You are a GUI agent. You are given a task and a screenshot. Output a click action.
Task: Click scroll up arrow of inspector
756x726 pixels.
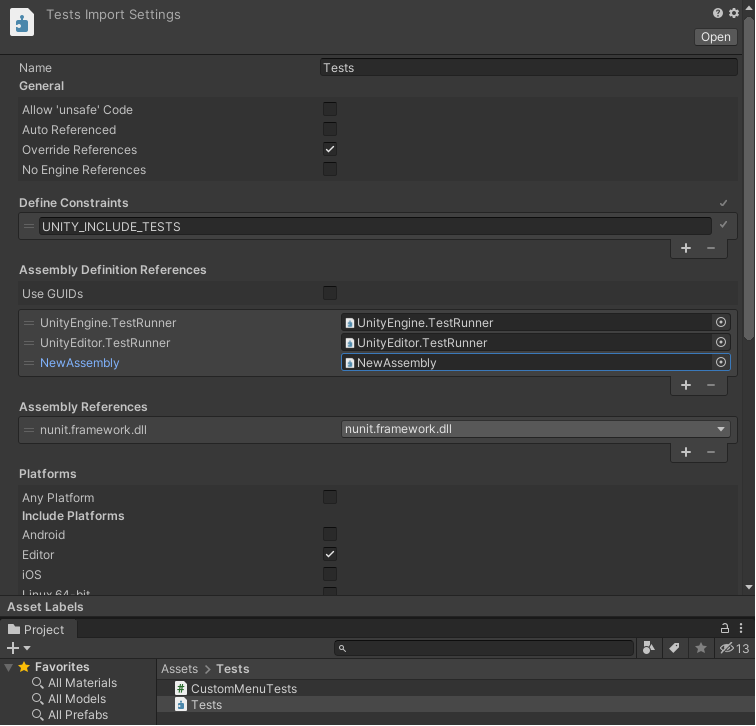pos(749,8)
